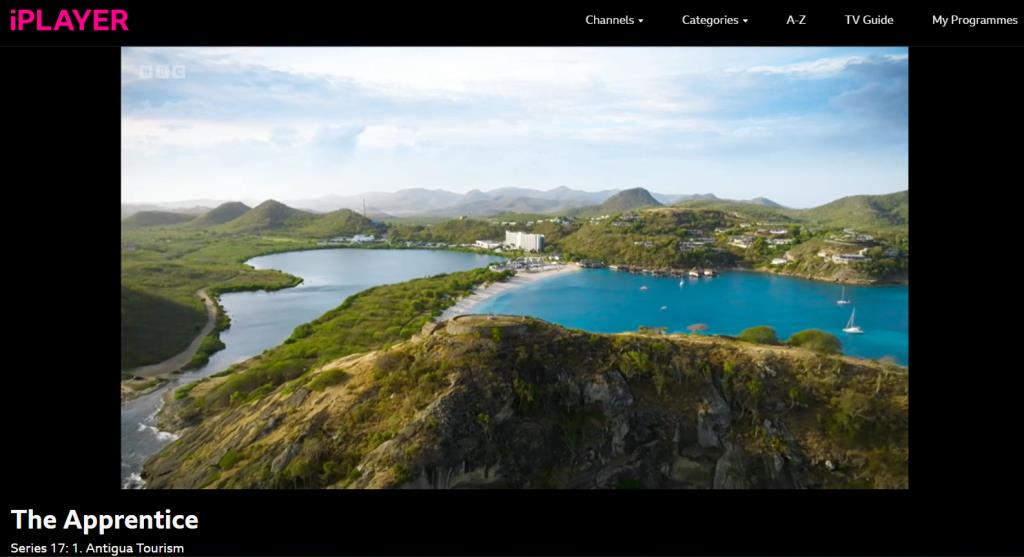Go to the A-Z programme listing

click(x=795, y=20)
